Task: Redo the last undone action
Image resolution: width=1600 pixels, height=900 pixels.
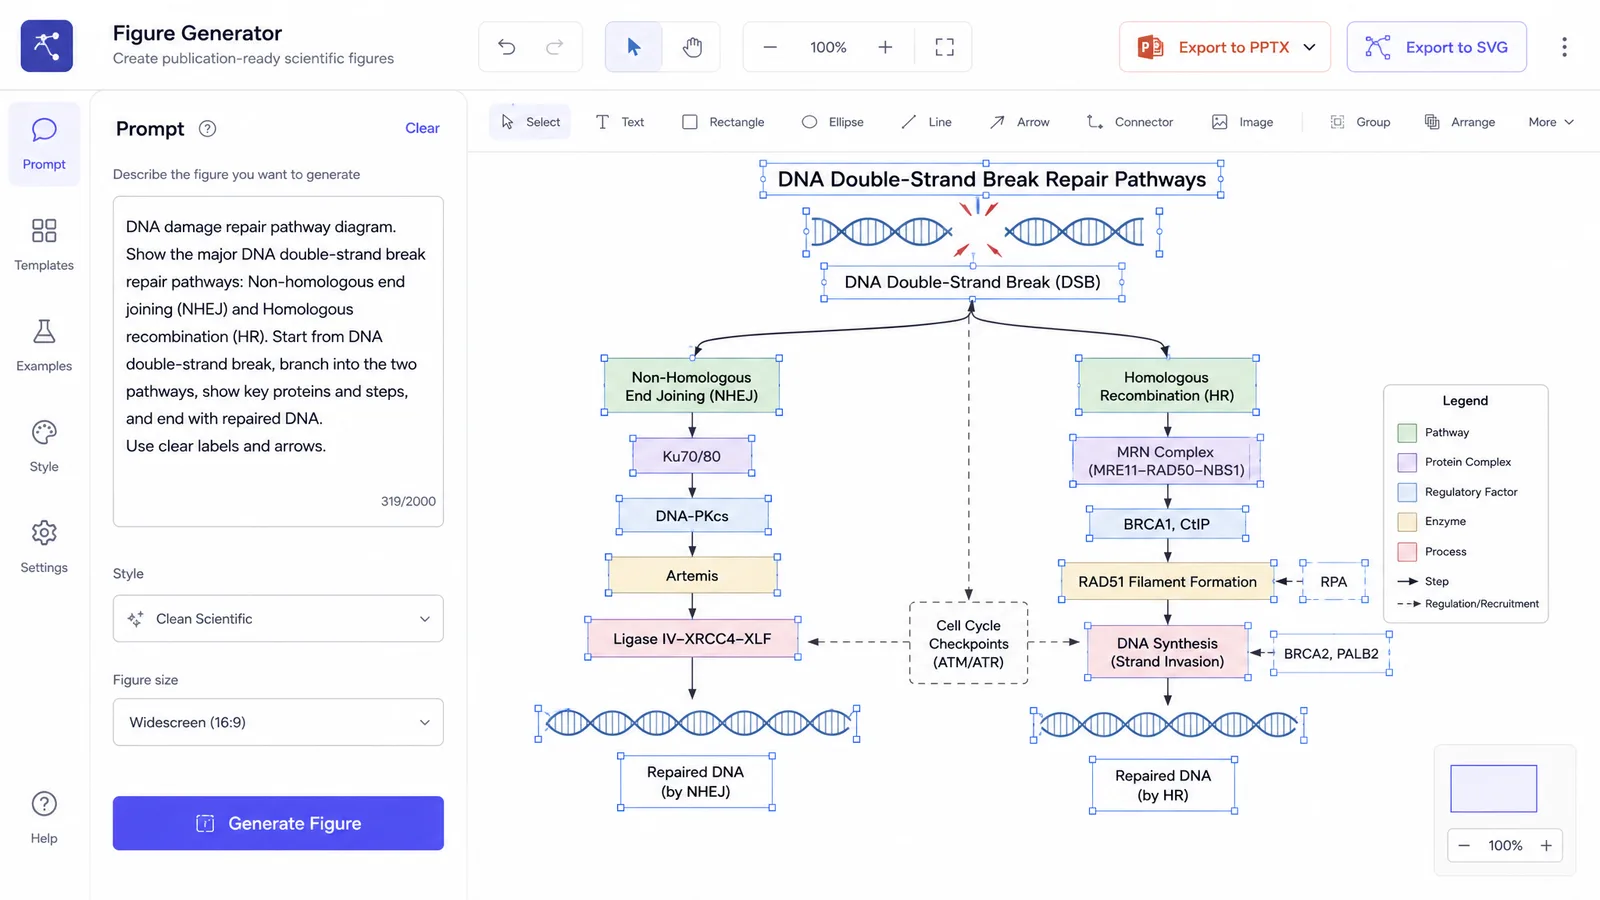Action: tap(554, 47)
